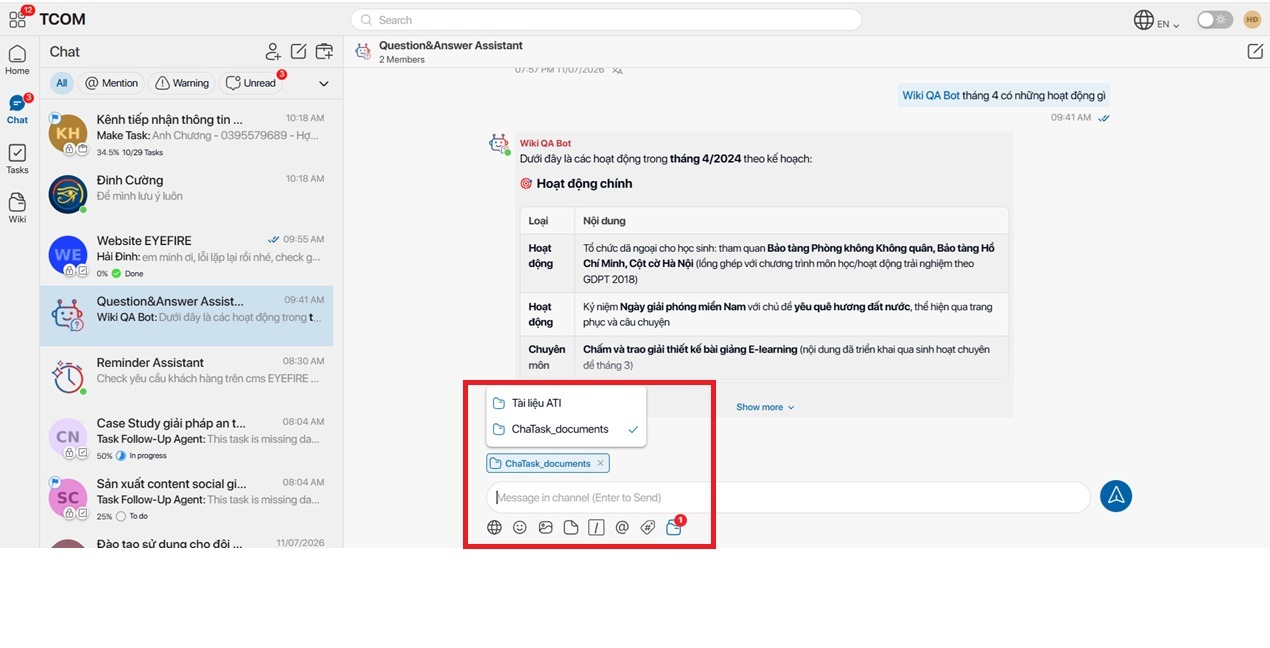Click the KH channel avatar
The height and width of the screenshot is (648, 1270).
[x=68, y=133]
